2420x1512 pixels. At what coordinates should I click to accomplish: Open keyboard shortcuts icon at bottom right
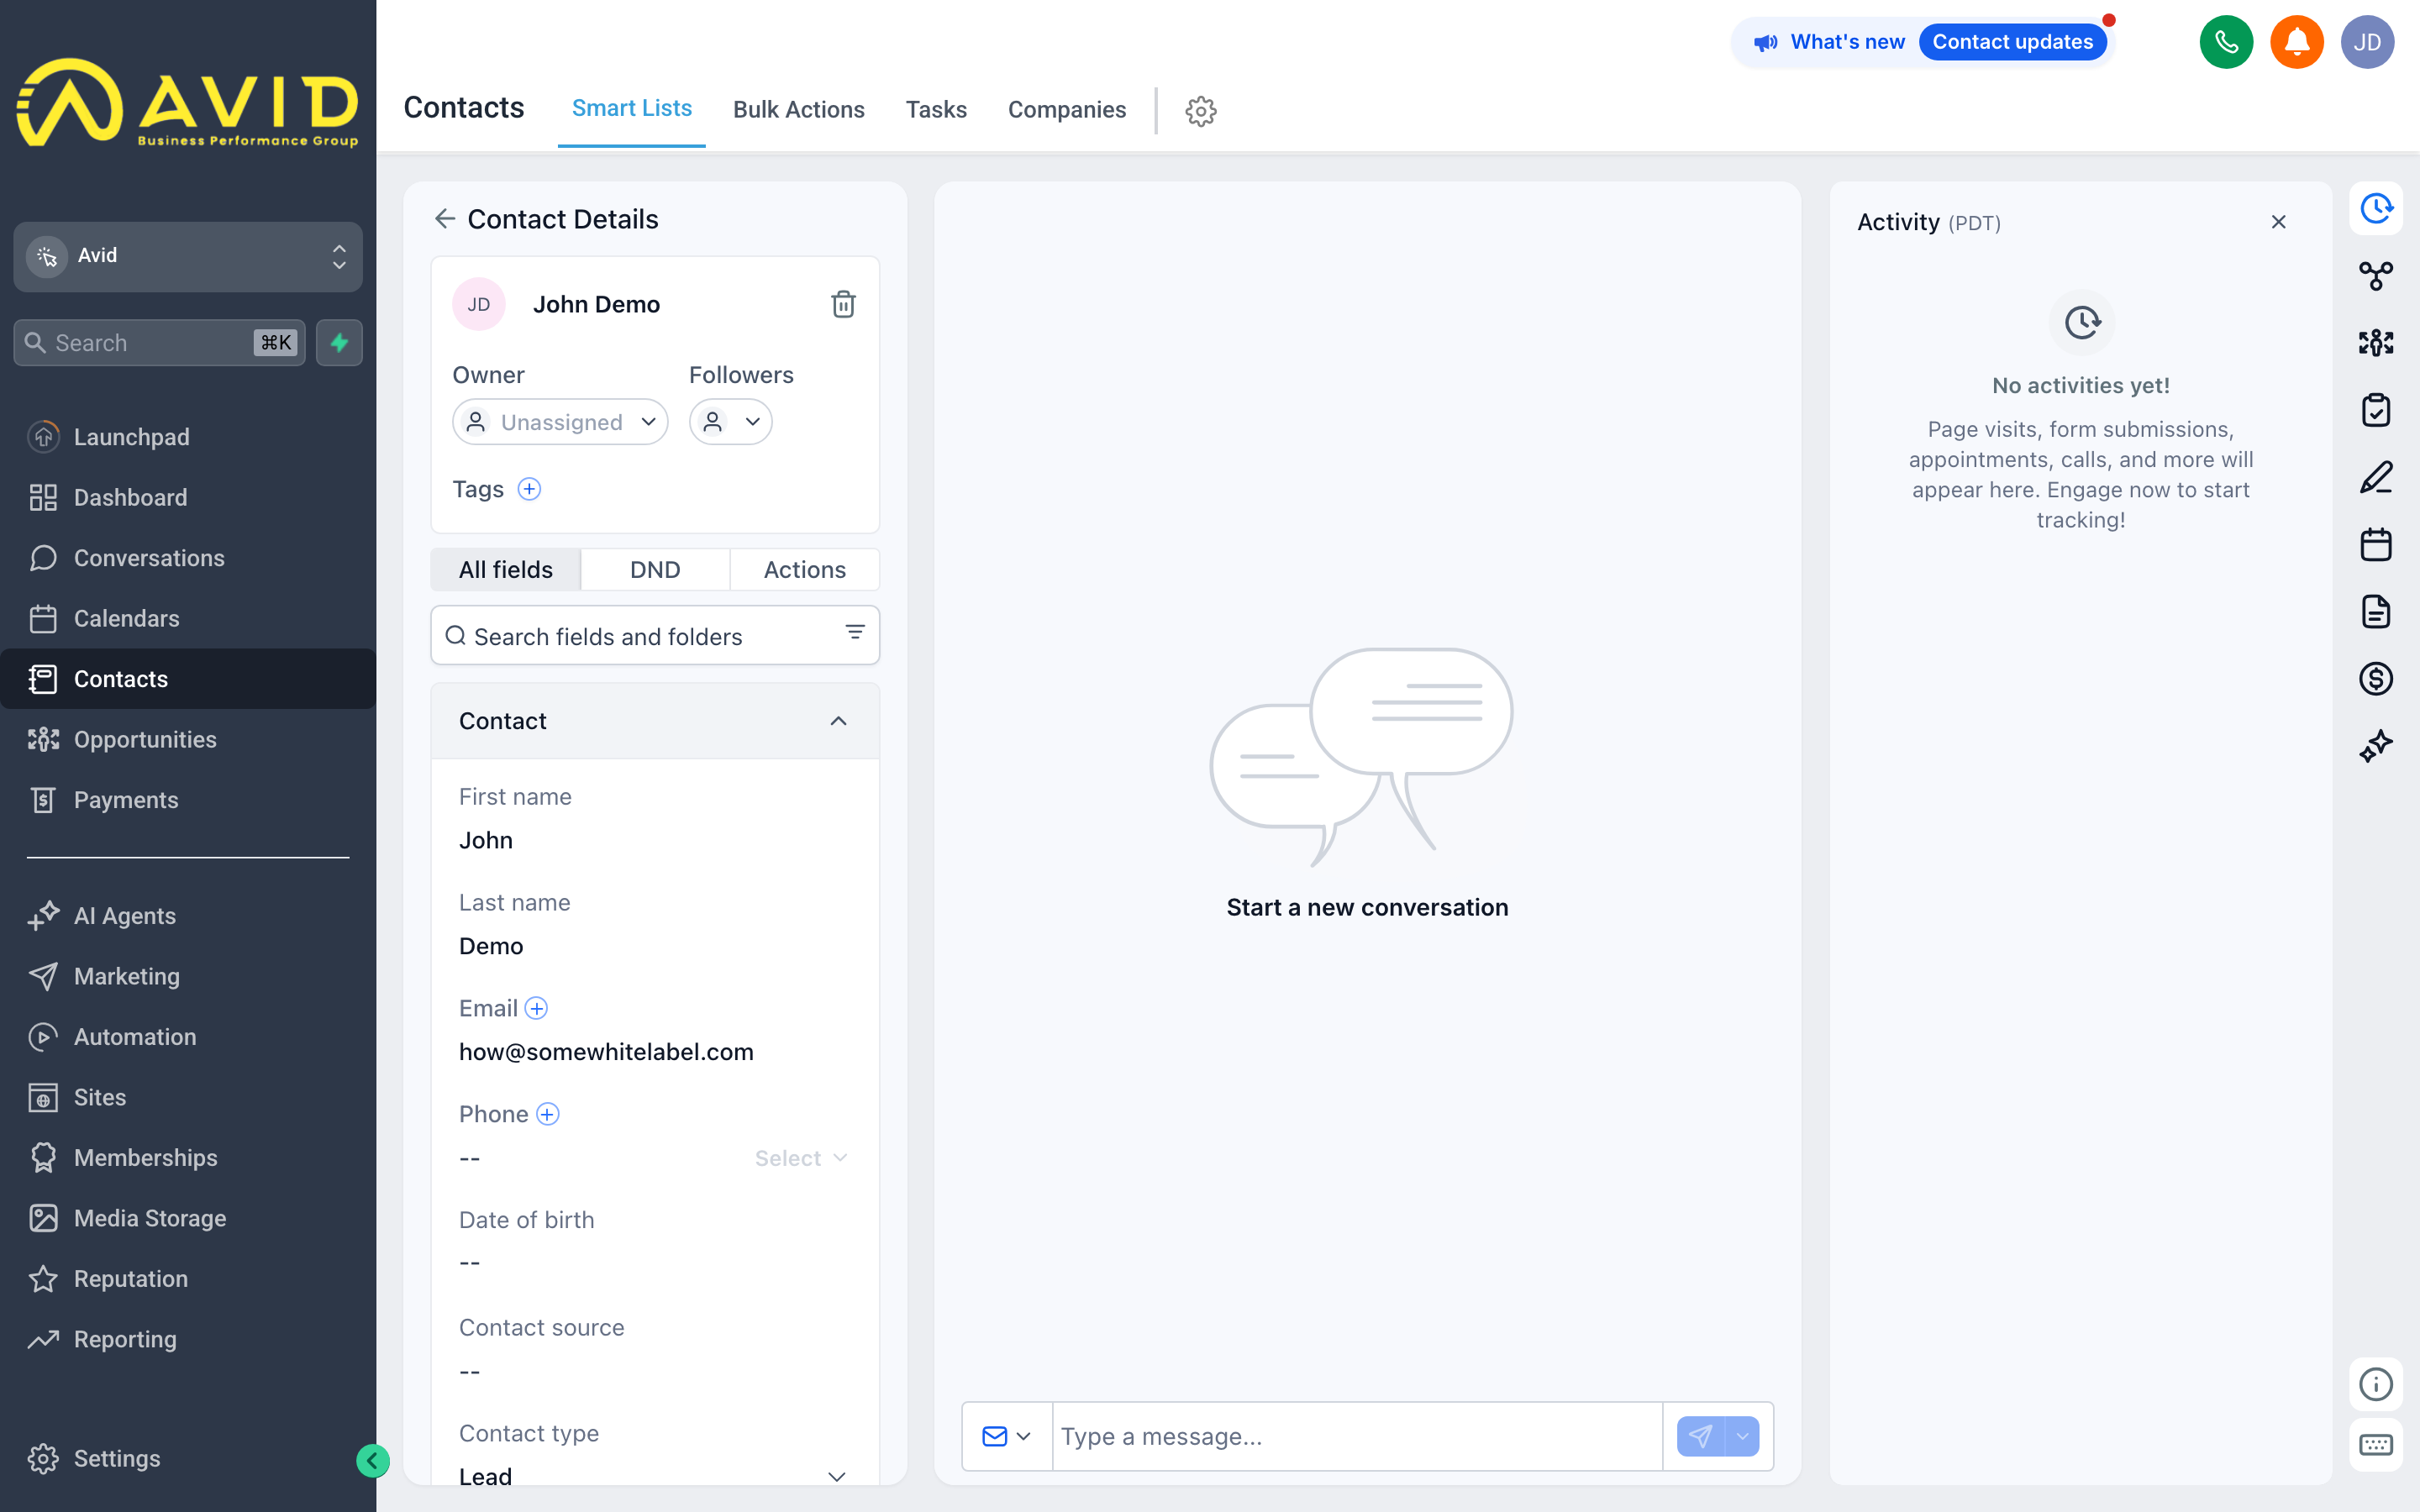tap(2375, 1445)
